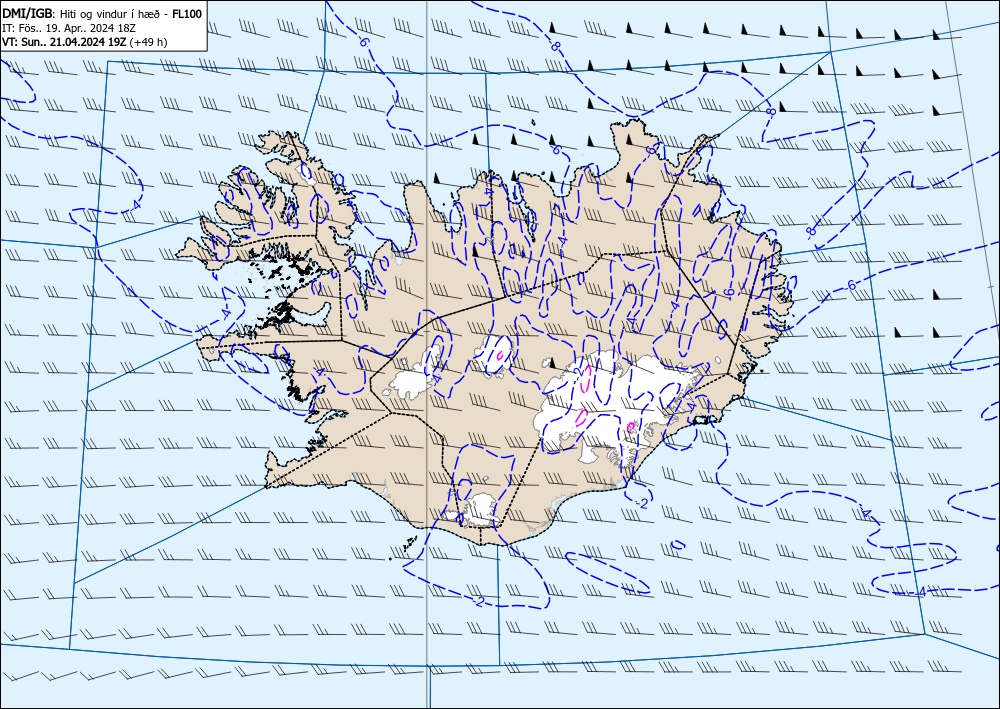
Task: Click the small Vestmannaeyjar islands off the south coast
Action: (x=408, y=543)
